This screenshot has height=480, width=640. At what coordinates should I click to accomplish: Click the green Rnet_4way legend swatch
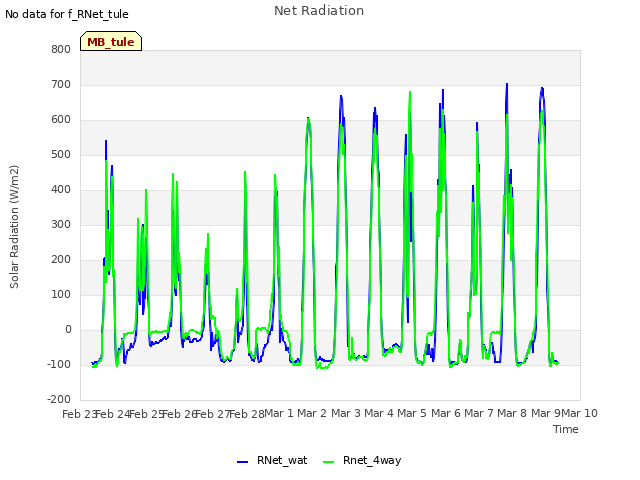click(329, 462)
